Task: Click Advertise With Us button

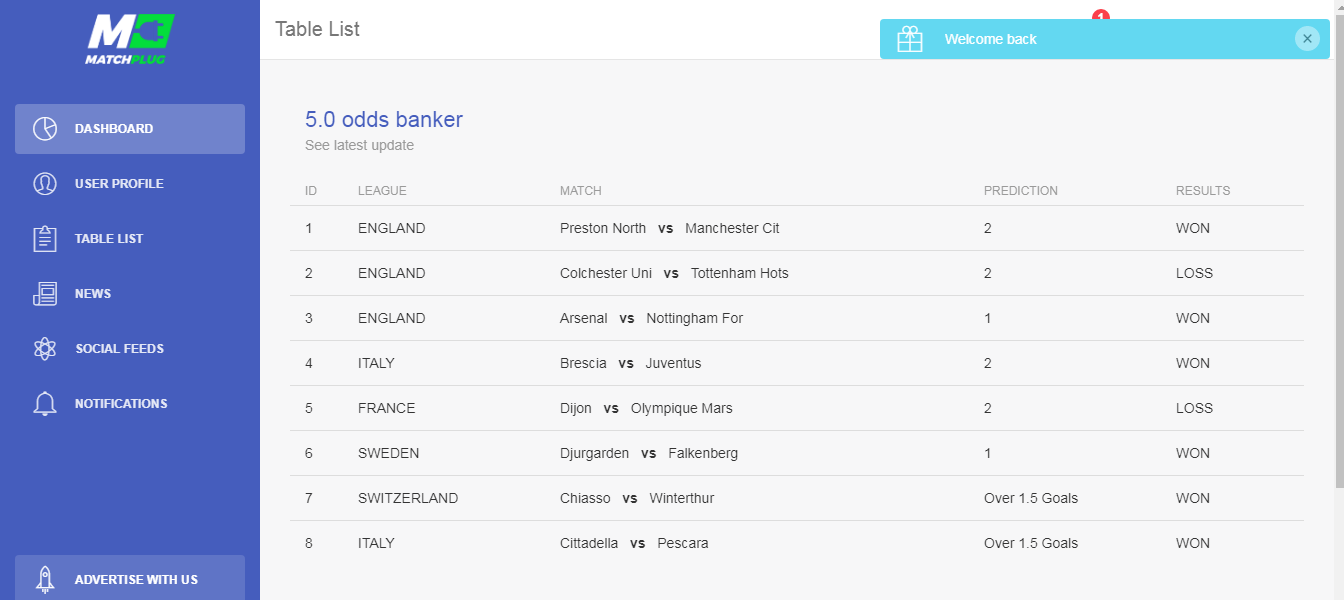Action: (x=136, y=579)
